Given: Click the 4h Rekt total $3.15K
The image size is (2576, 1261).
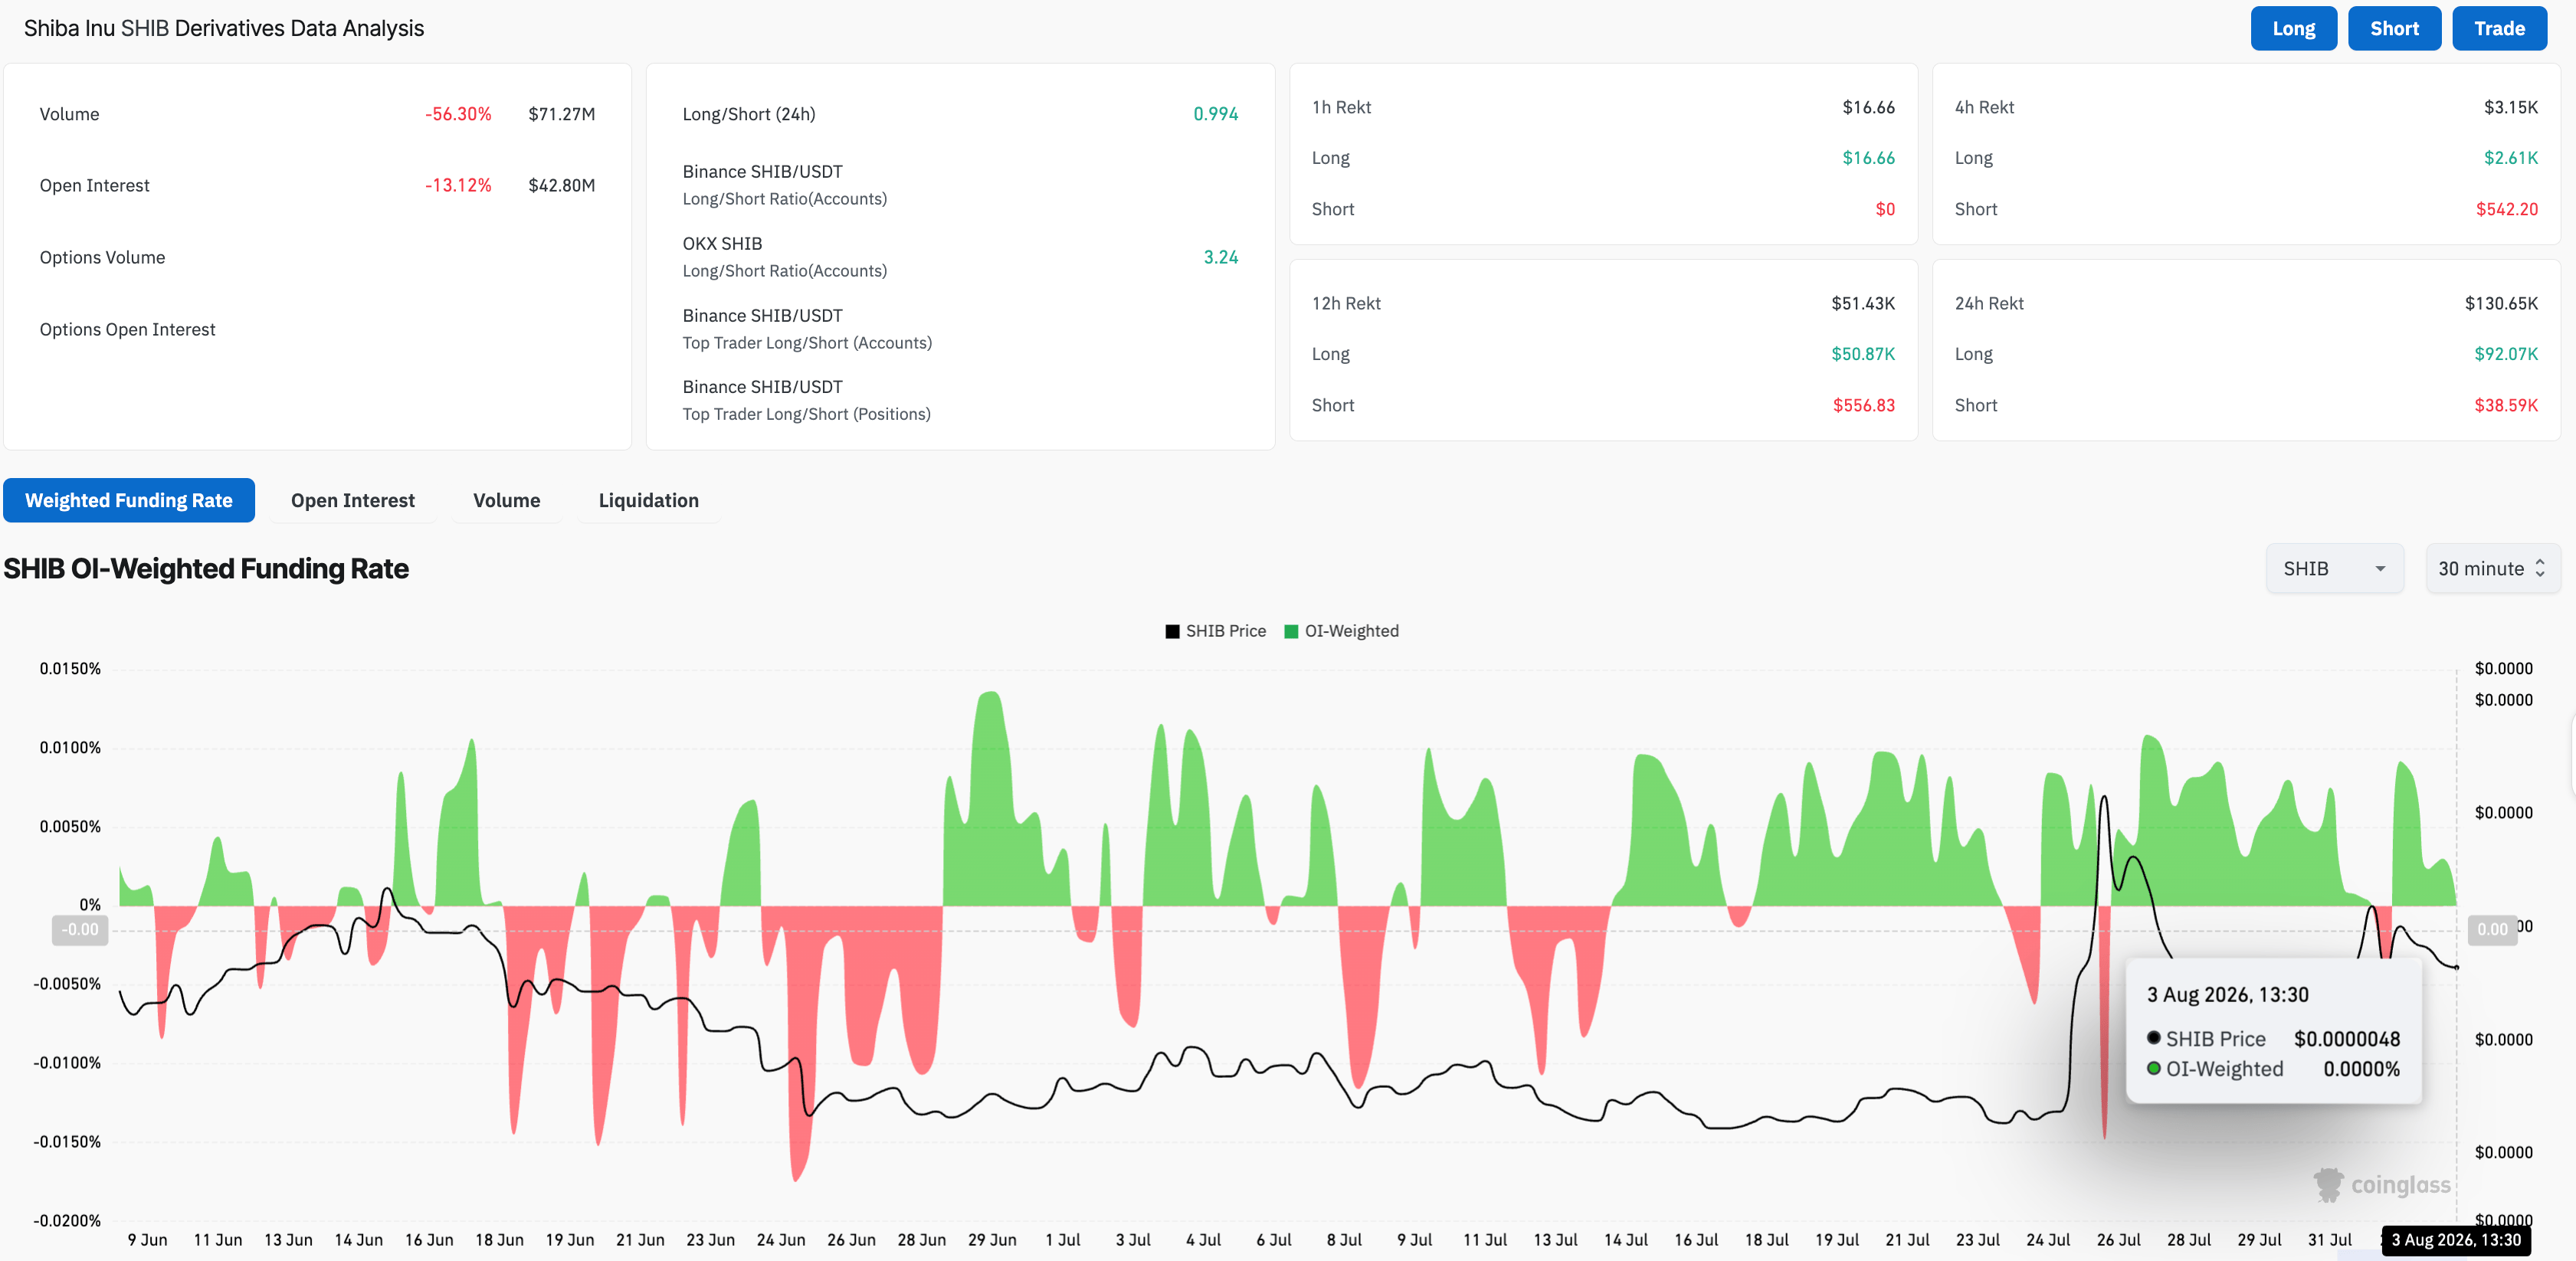Looking at the screenshot, I should [2511, 107].
